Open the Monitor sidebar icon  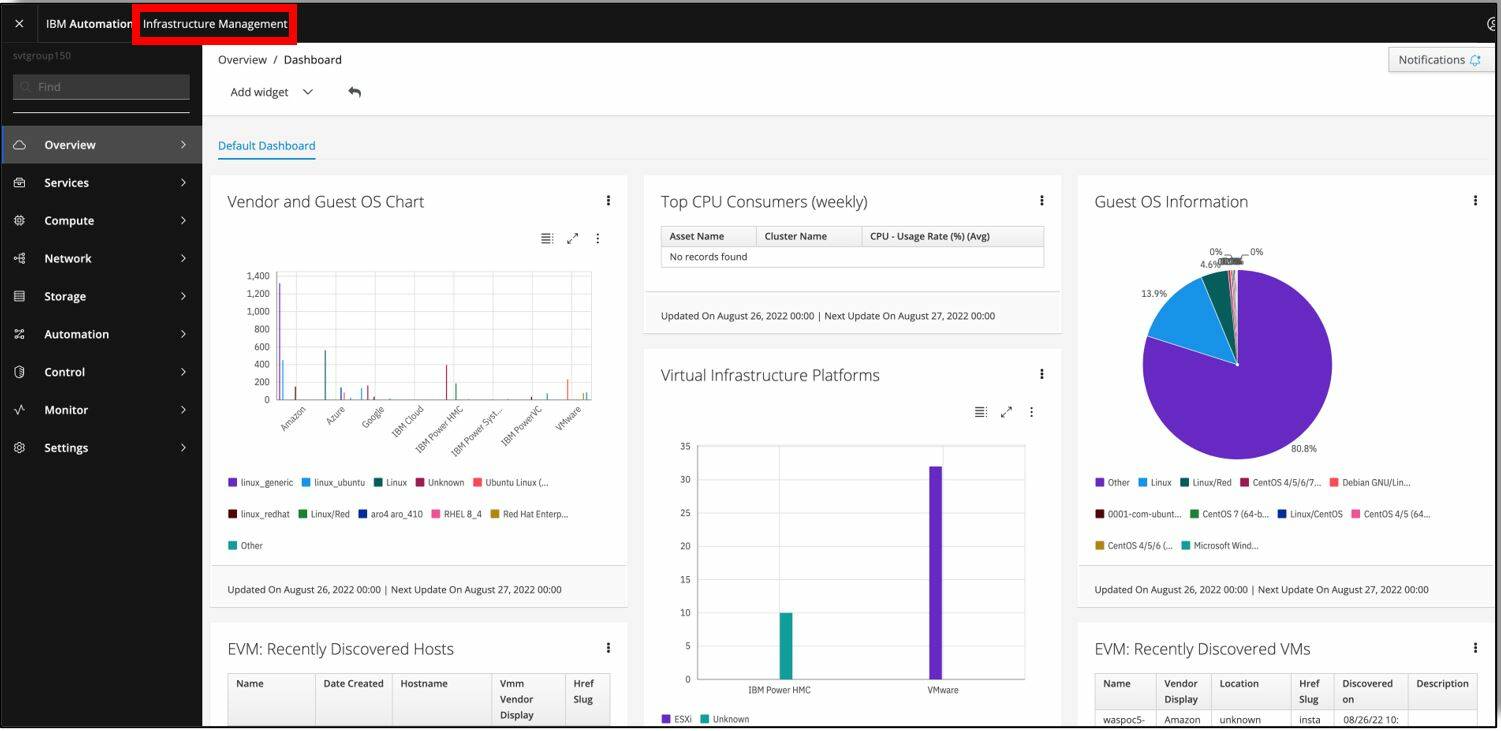[20, 409]
